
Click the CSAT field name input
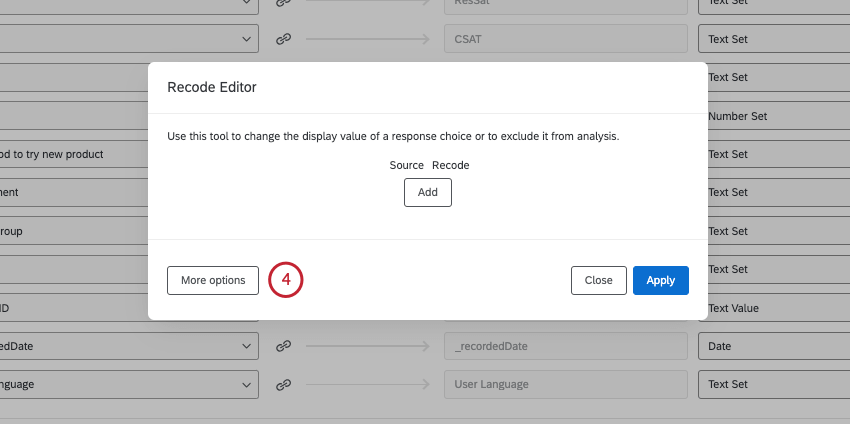coord(565,39)
